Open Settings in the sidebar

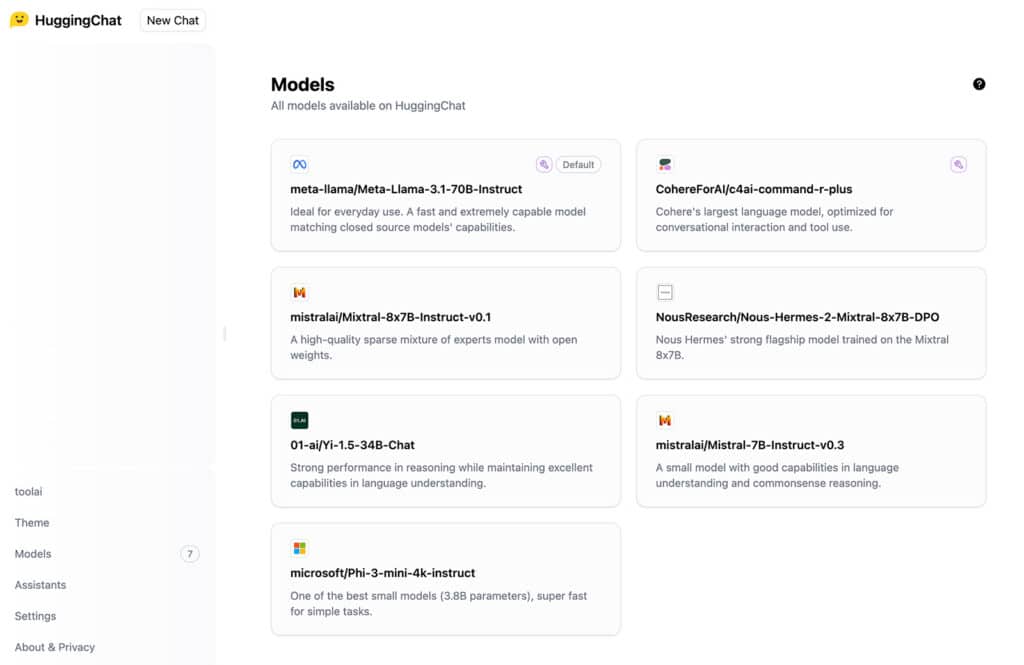pos(35,616)
